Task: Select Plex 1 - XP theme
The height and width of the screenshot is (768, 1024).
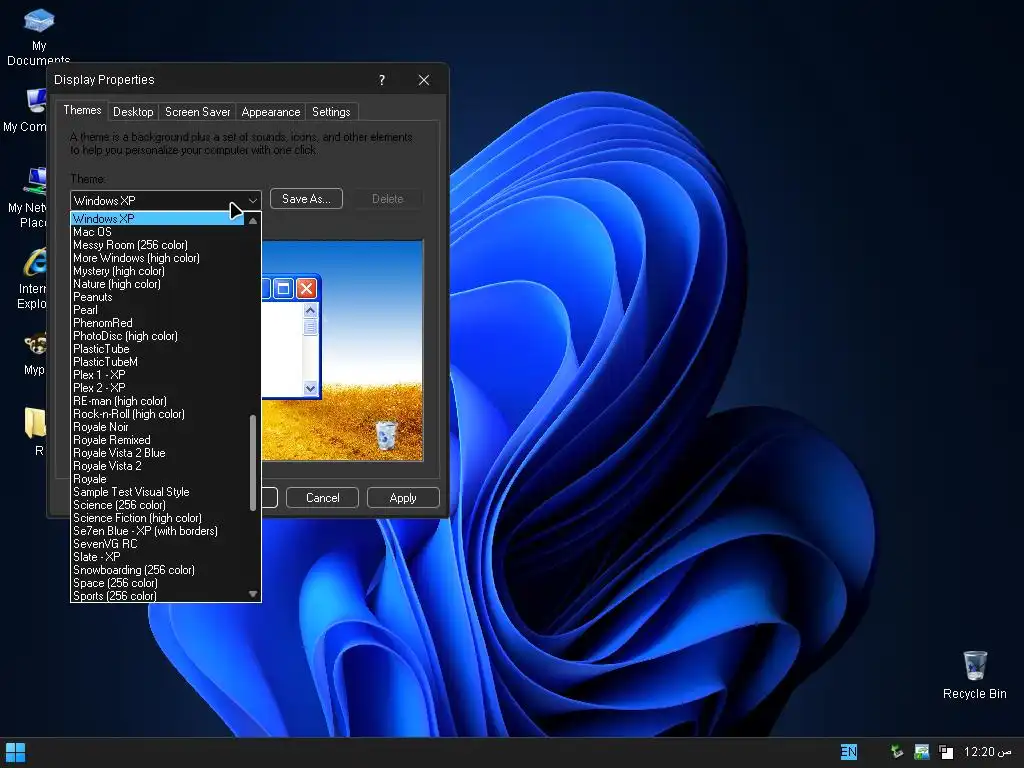Action: (157, 375)
